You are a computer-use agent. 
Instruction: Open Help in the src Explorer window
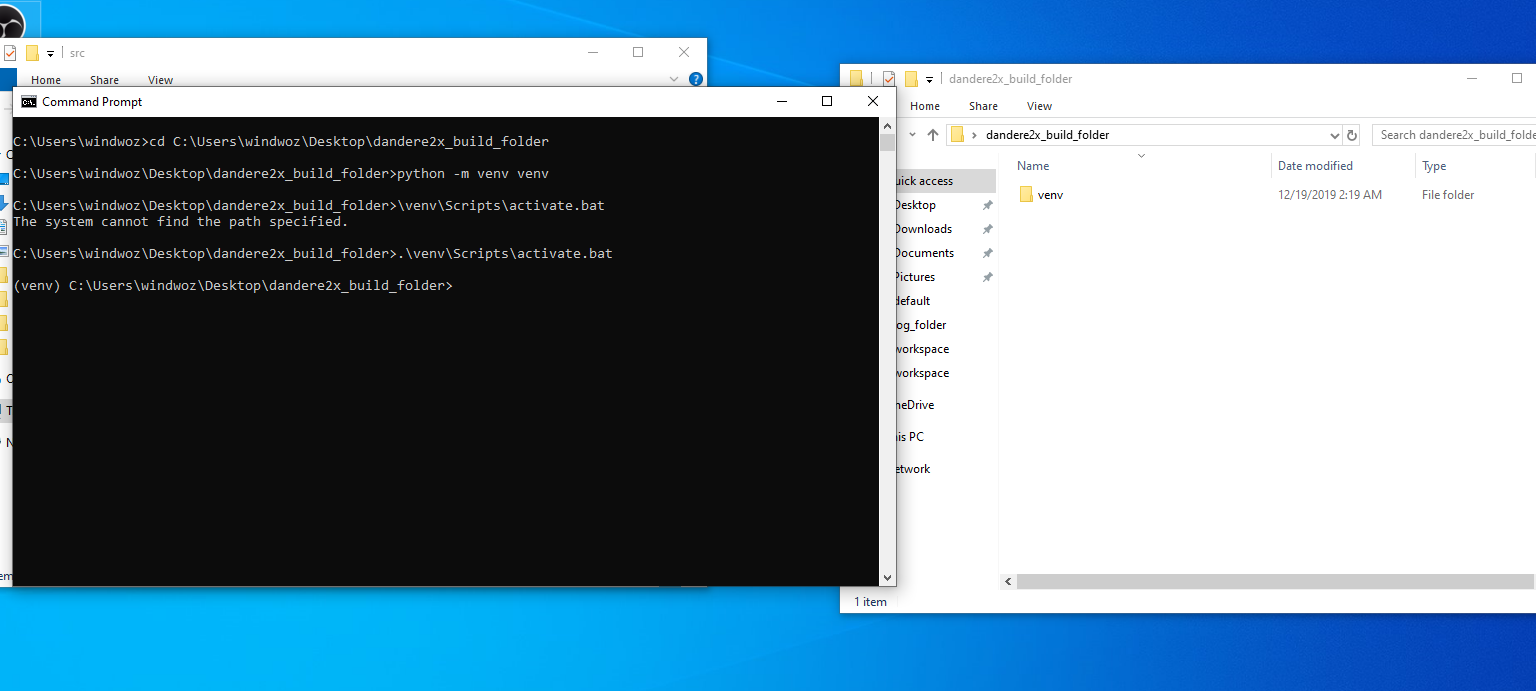coord(695,80)
